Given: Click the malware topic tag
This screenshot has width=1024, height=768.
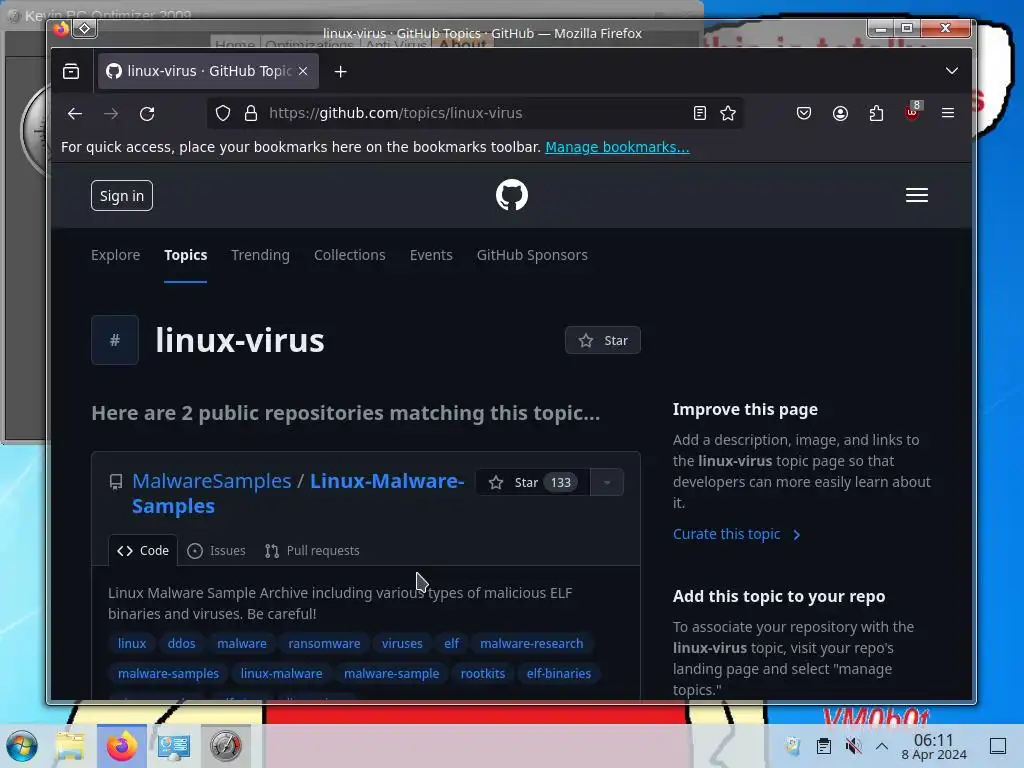Looking at the screenshot, I should [242, 643].
